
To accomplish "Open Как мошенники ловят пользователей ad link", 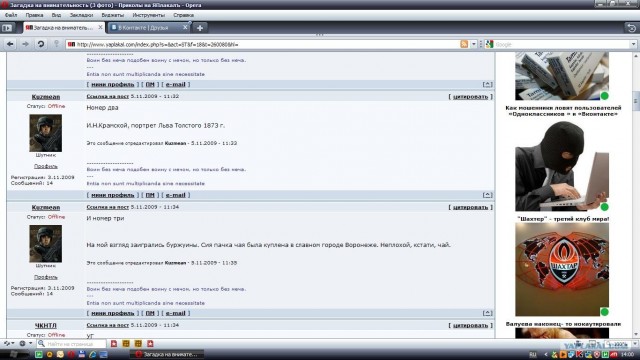I will [563, 111].
